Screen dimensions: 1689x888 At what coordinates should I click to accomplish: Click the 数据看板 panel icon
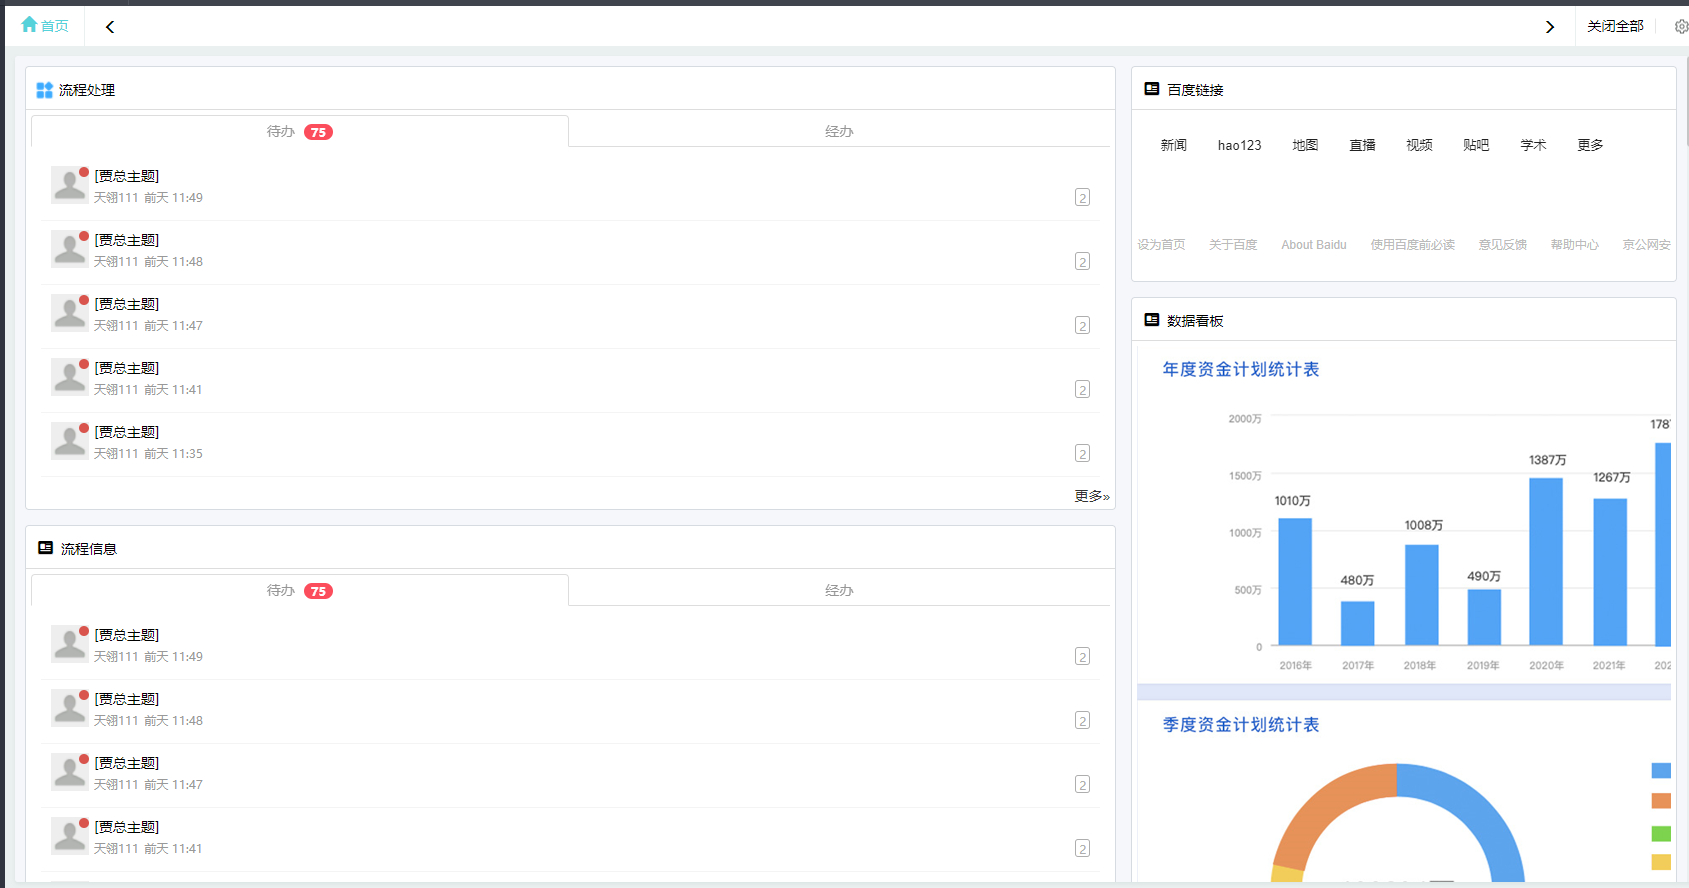pyautogui.click(x=1152, y=320)
